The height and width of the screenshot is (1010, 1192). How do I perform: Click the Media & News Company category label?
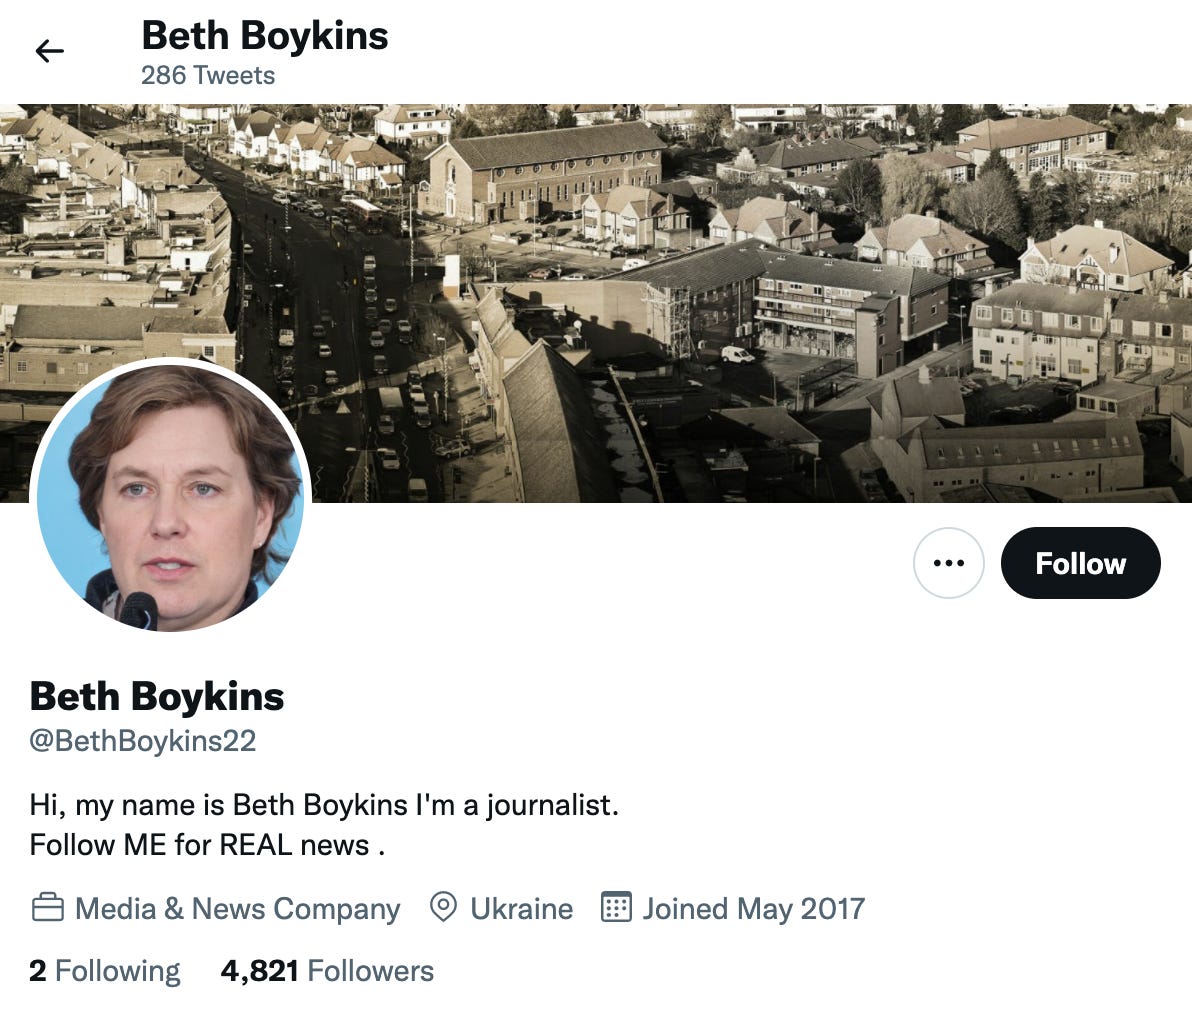237,908
